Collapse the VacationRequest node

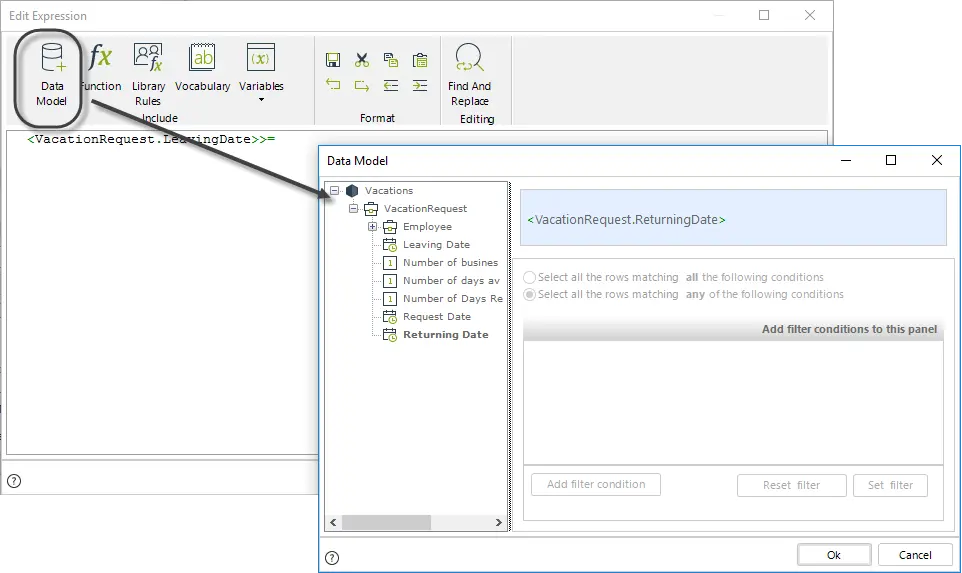tap(353, 209)
